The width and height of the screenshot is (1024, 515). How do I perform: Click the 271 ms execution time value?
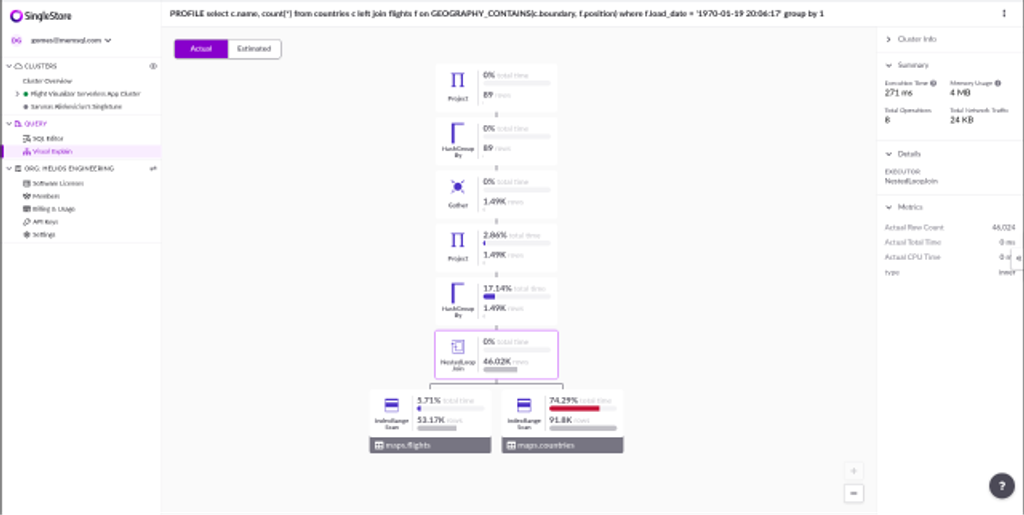tap(899, 93)
